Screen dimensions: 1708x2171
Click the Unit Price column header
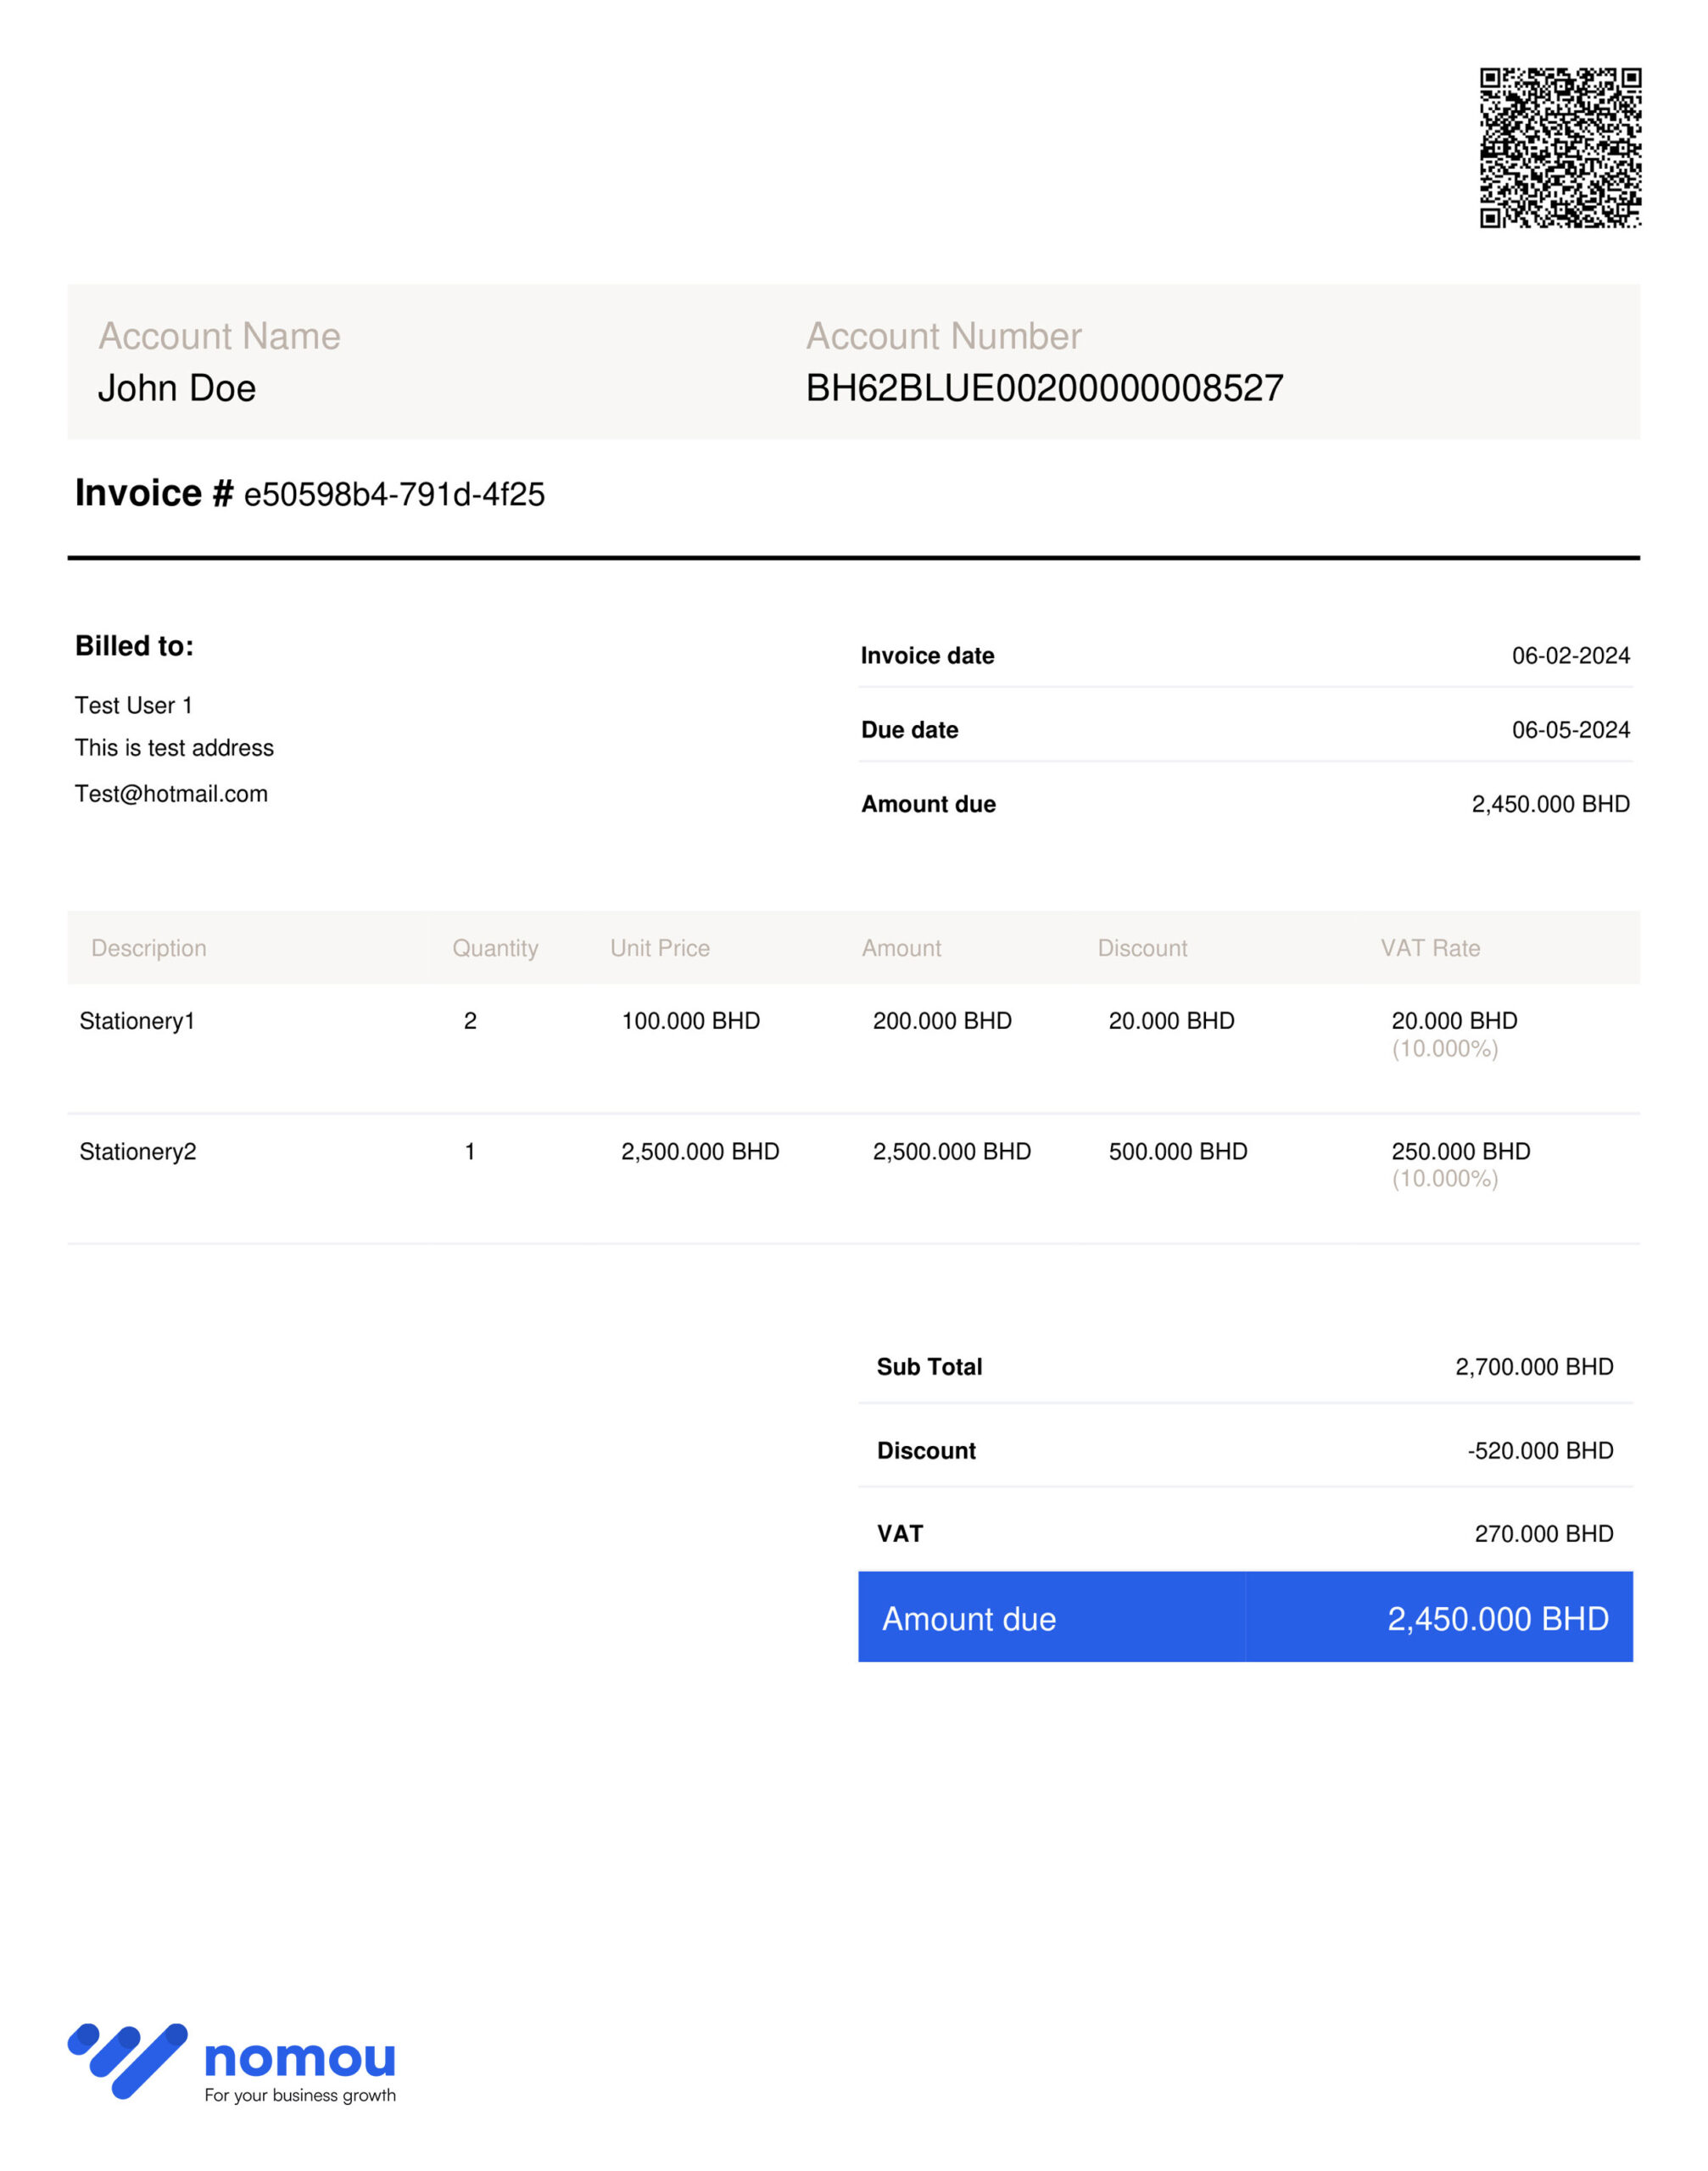click(x=660, y=948)
